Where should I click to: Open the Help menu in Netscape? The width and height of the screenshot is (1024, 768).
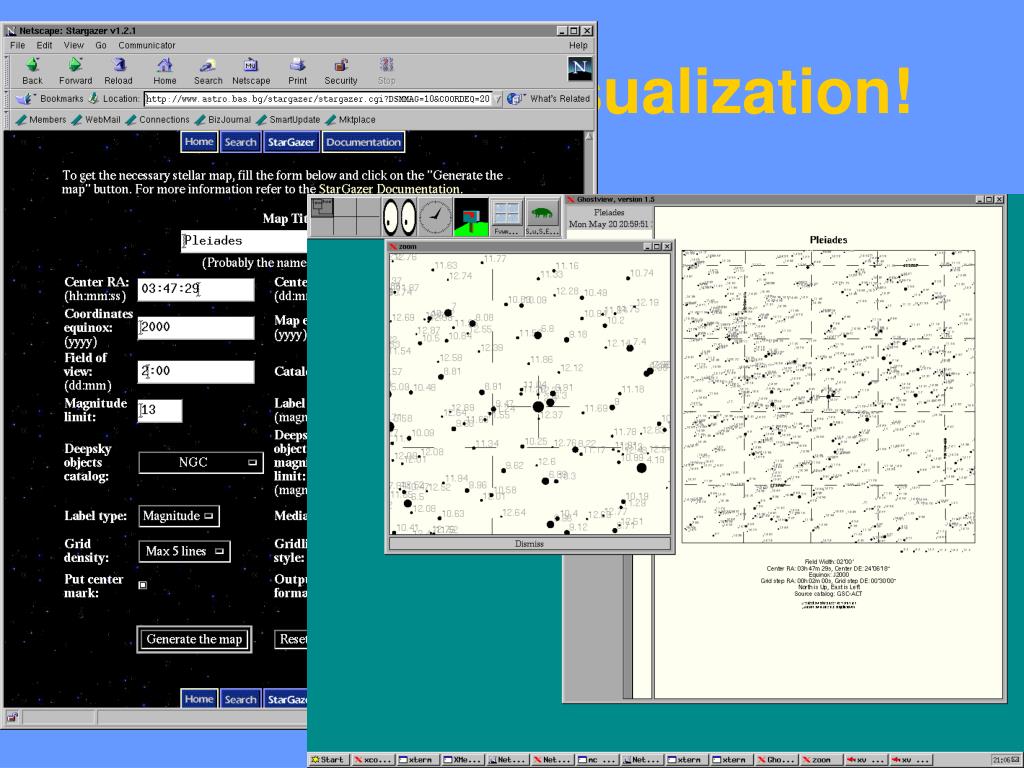pos(578,45)
